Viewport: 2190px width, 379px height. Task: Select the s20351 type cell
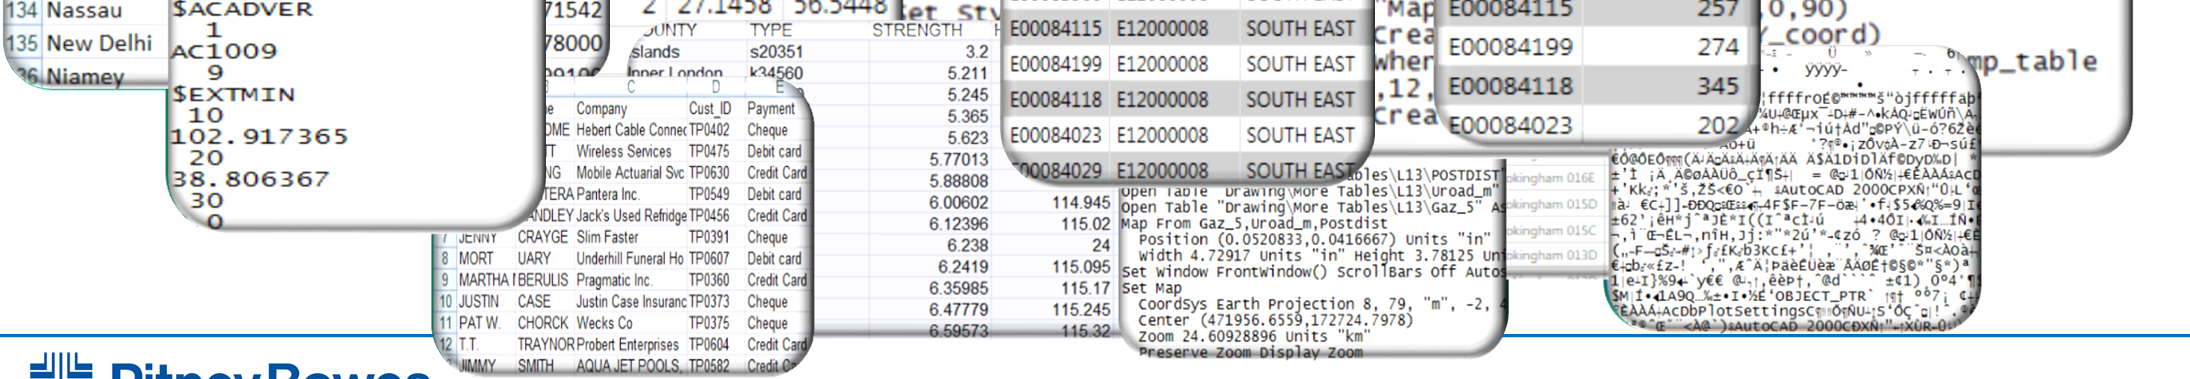coord(776,52)
